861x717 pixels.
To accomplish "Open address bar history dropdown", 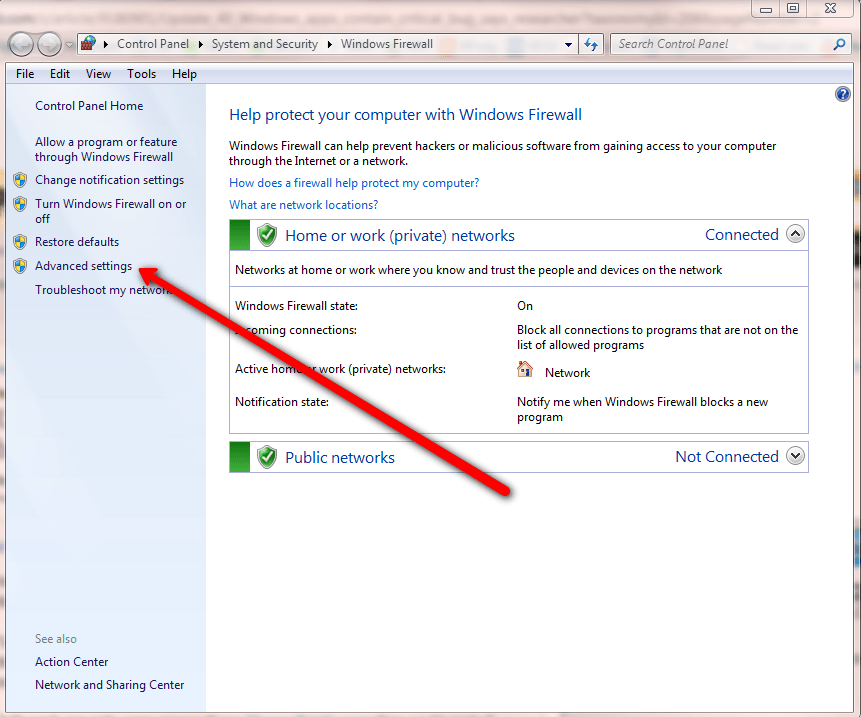I will pyautogui.click(x=568, y=44).
